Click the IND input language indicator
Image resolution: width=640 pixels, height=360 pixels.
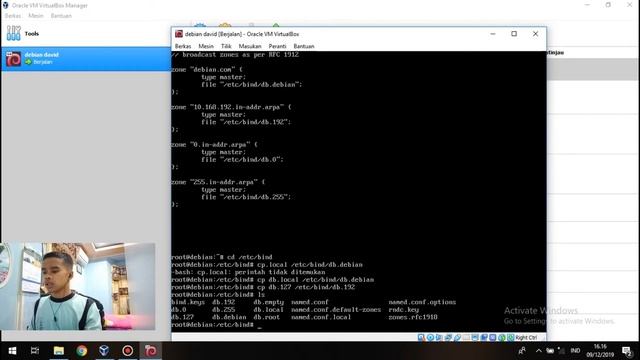(575, 351)
